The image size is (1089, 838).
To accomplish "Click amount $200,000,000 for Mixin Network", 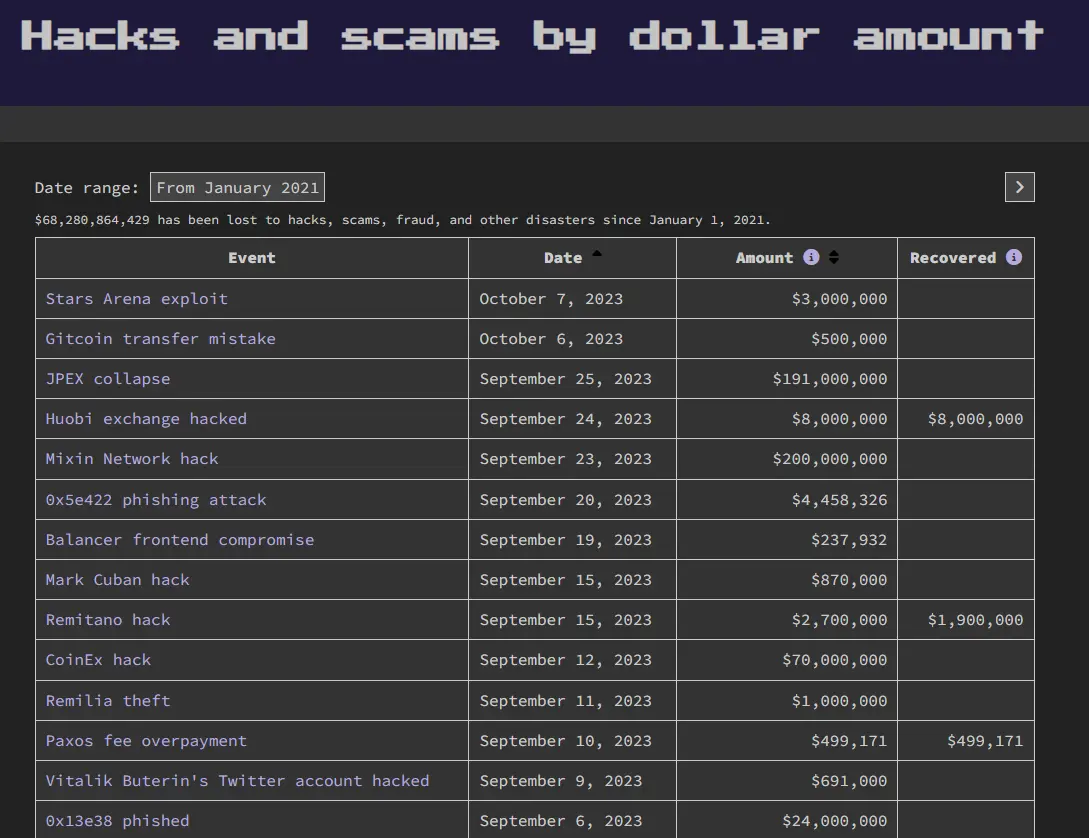I will pos(829,459).
